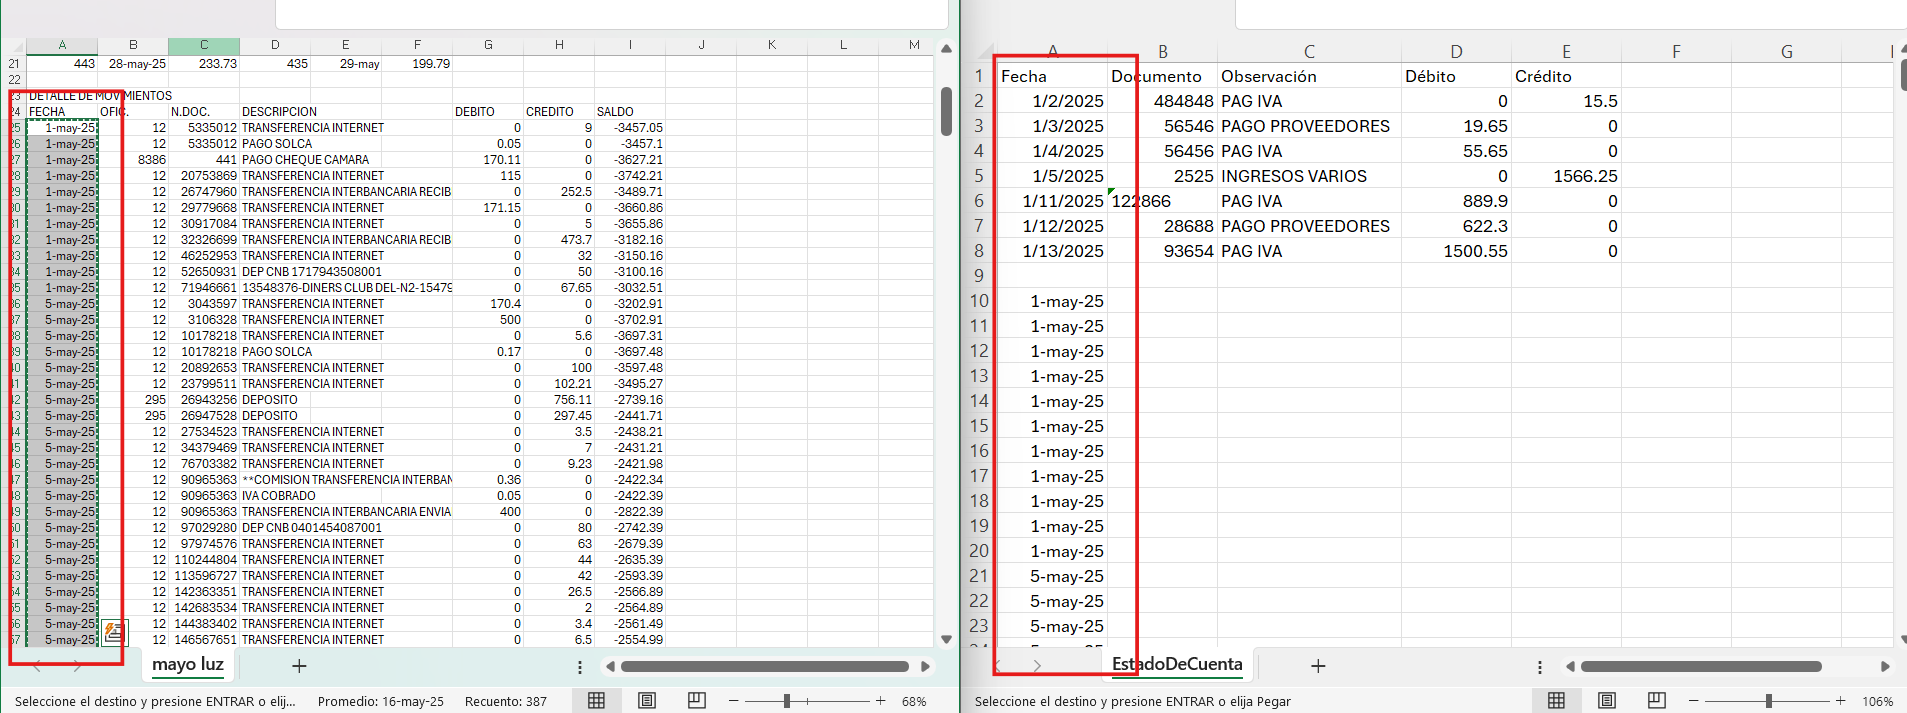Switch right workbook to Page Break Preview
The width and height of the screenshot is (1907, 713).
click(x=1657, y=701)
